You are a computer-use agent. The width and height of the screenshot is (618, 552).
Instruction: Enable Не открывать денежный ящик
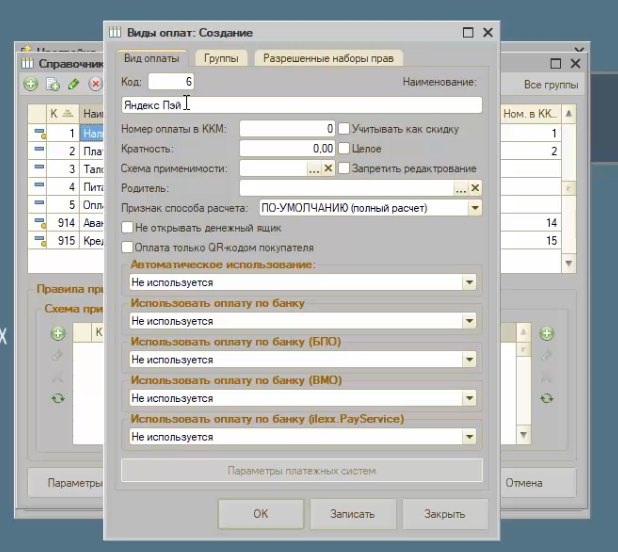tap(127, 227)
